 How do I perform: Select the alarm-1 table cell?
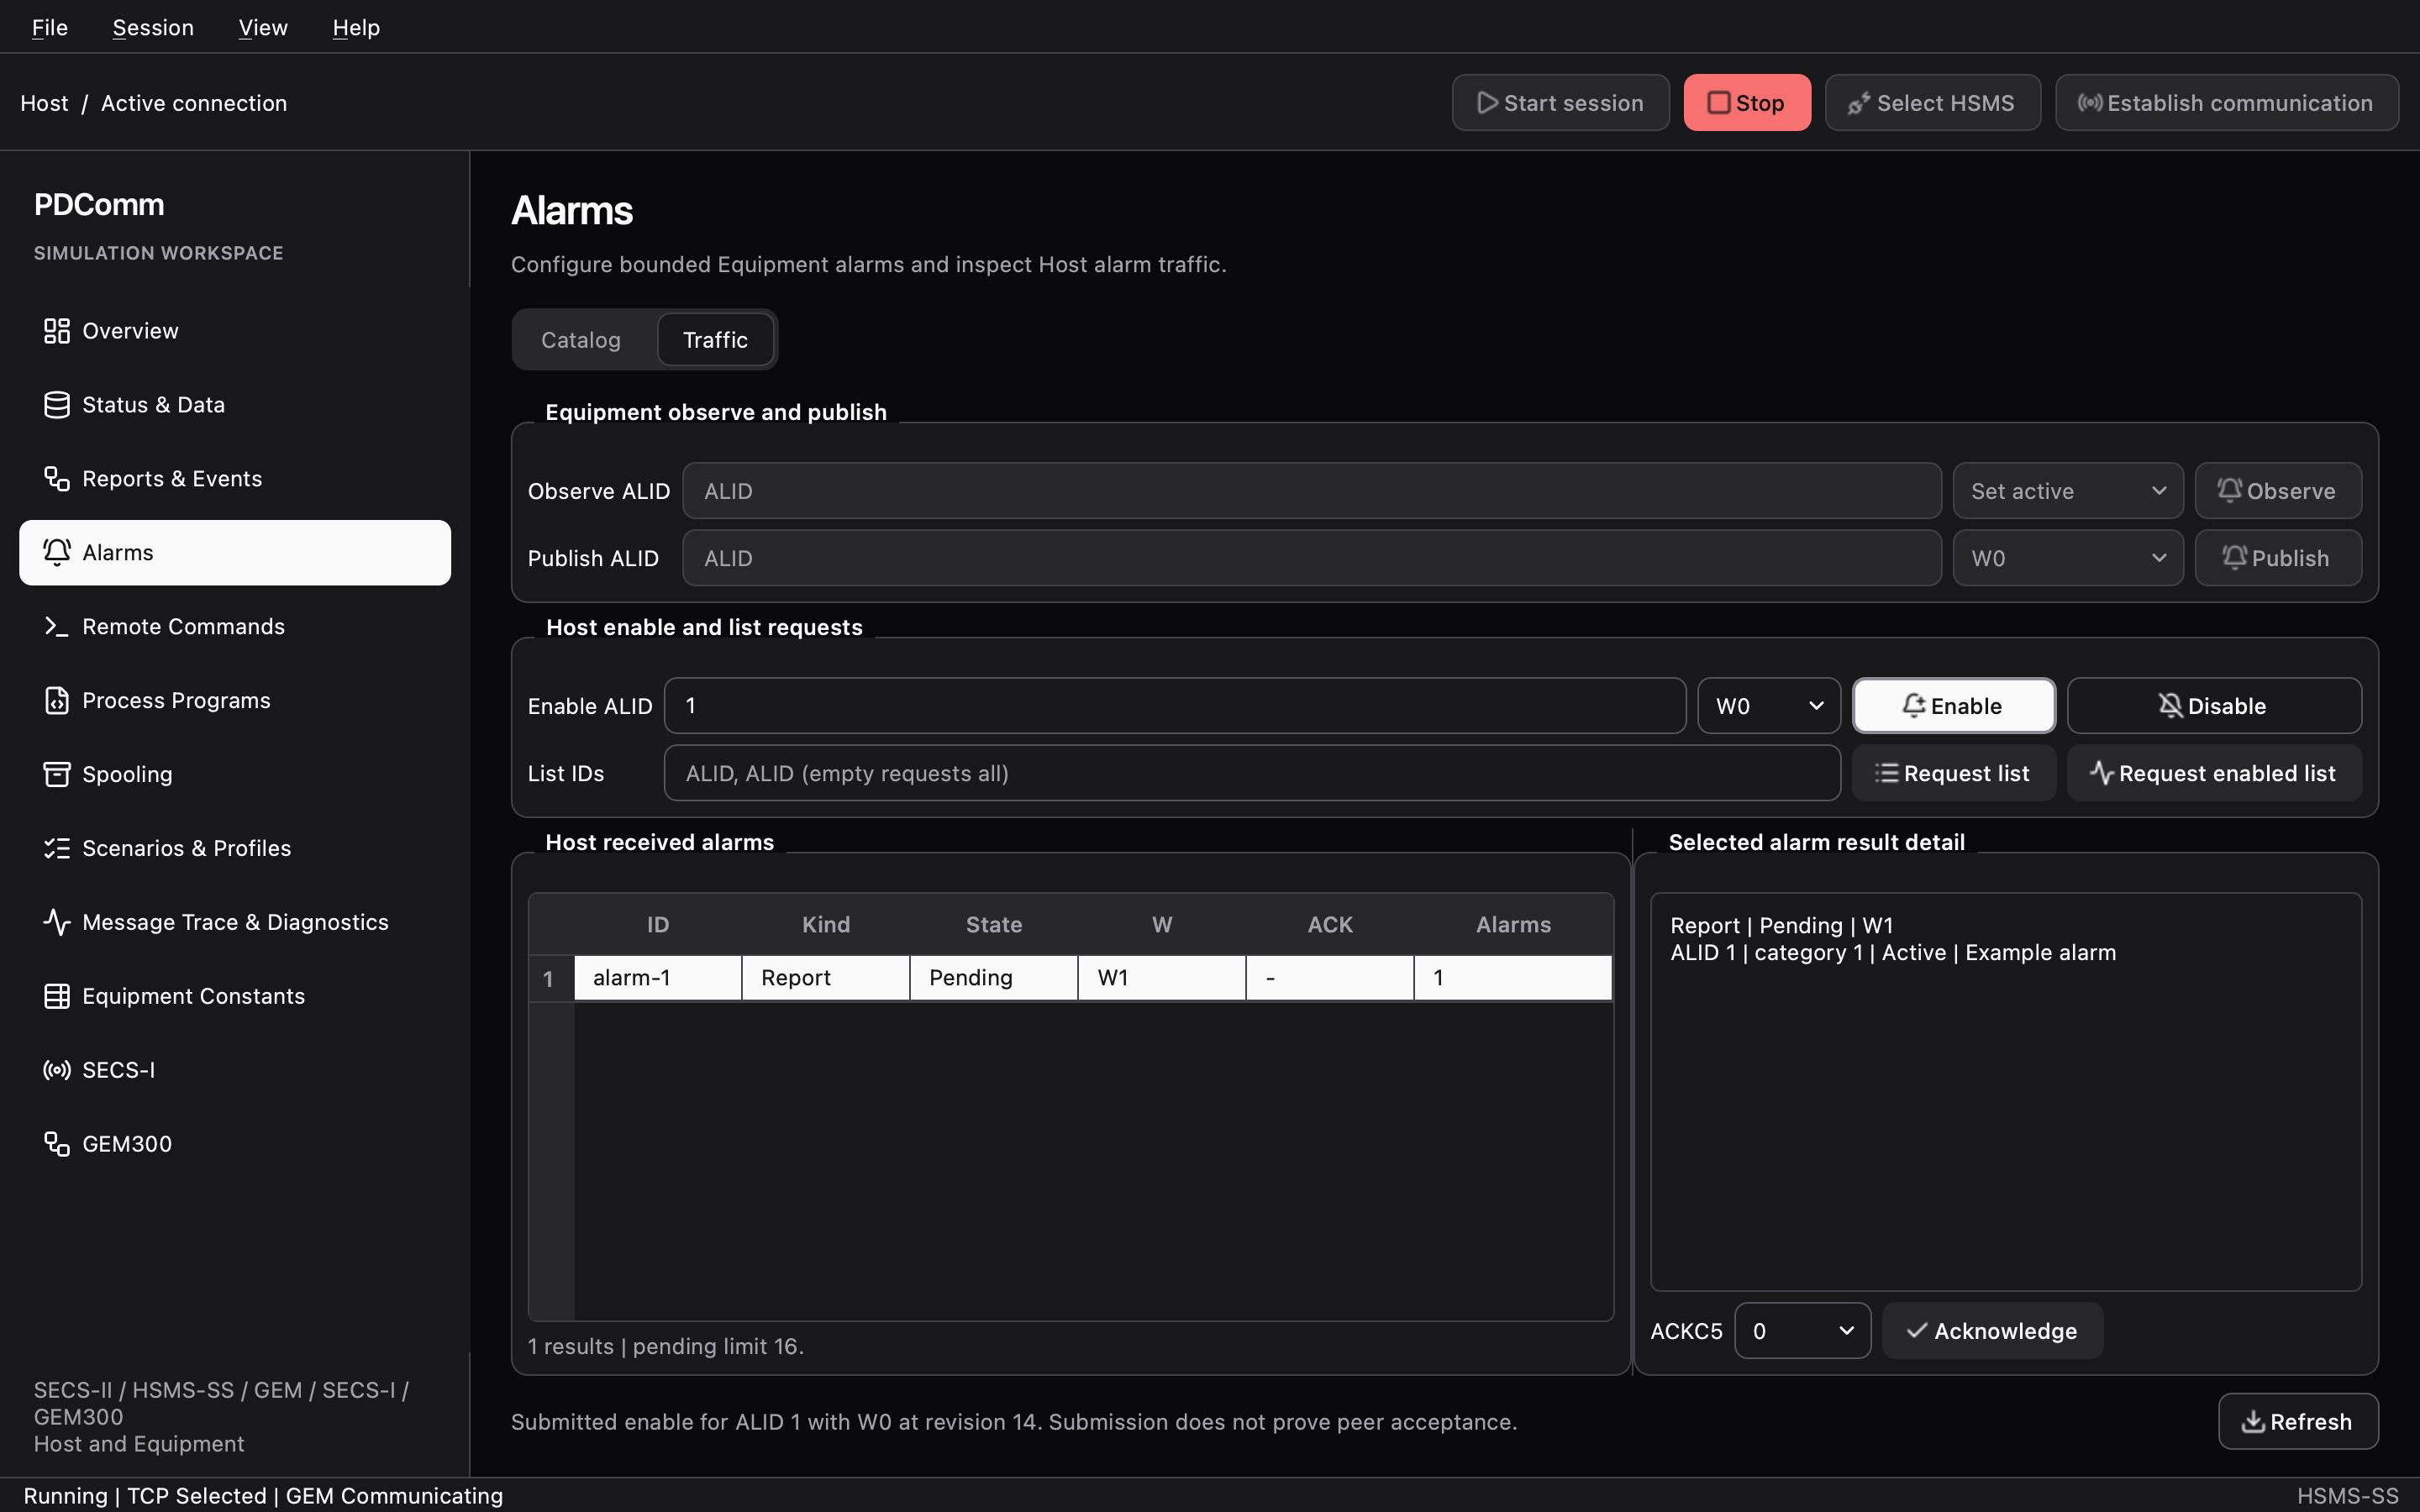click(x=658, y=978)
